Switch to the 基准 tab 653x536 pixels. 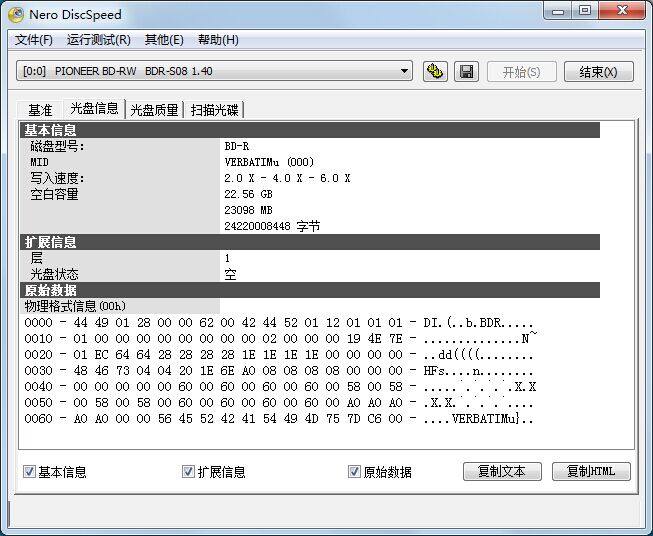pyautogui.click(x=40, y=110)
